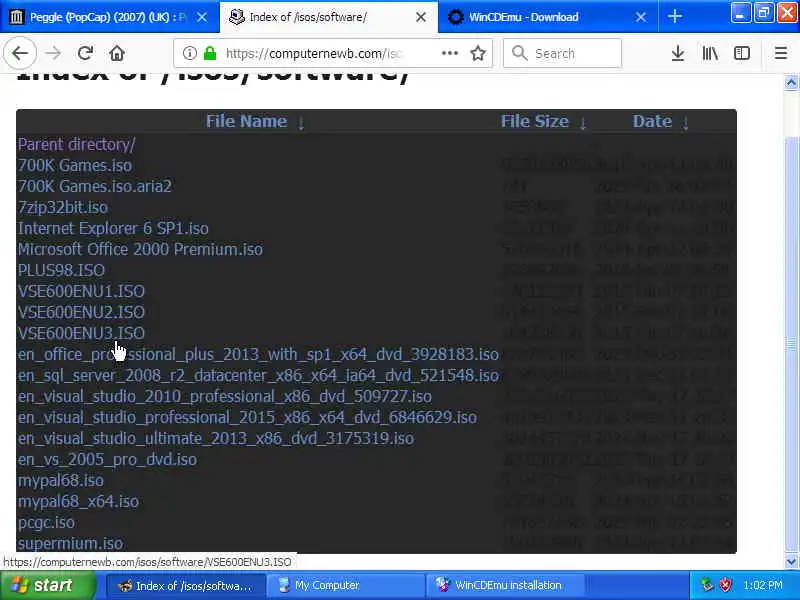Download mypal68.iso
Image resolution: width=800 pixels, height=600 pixels.
pyautogui.click(x=61, y=480)
